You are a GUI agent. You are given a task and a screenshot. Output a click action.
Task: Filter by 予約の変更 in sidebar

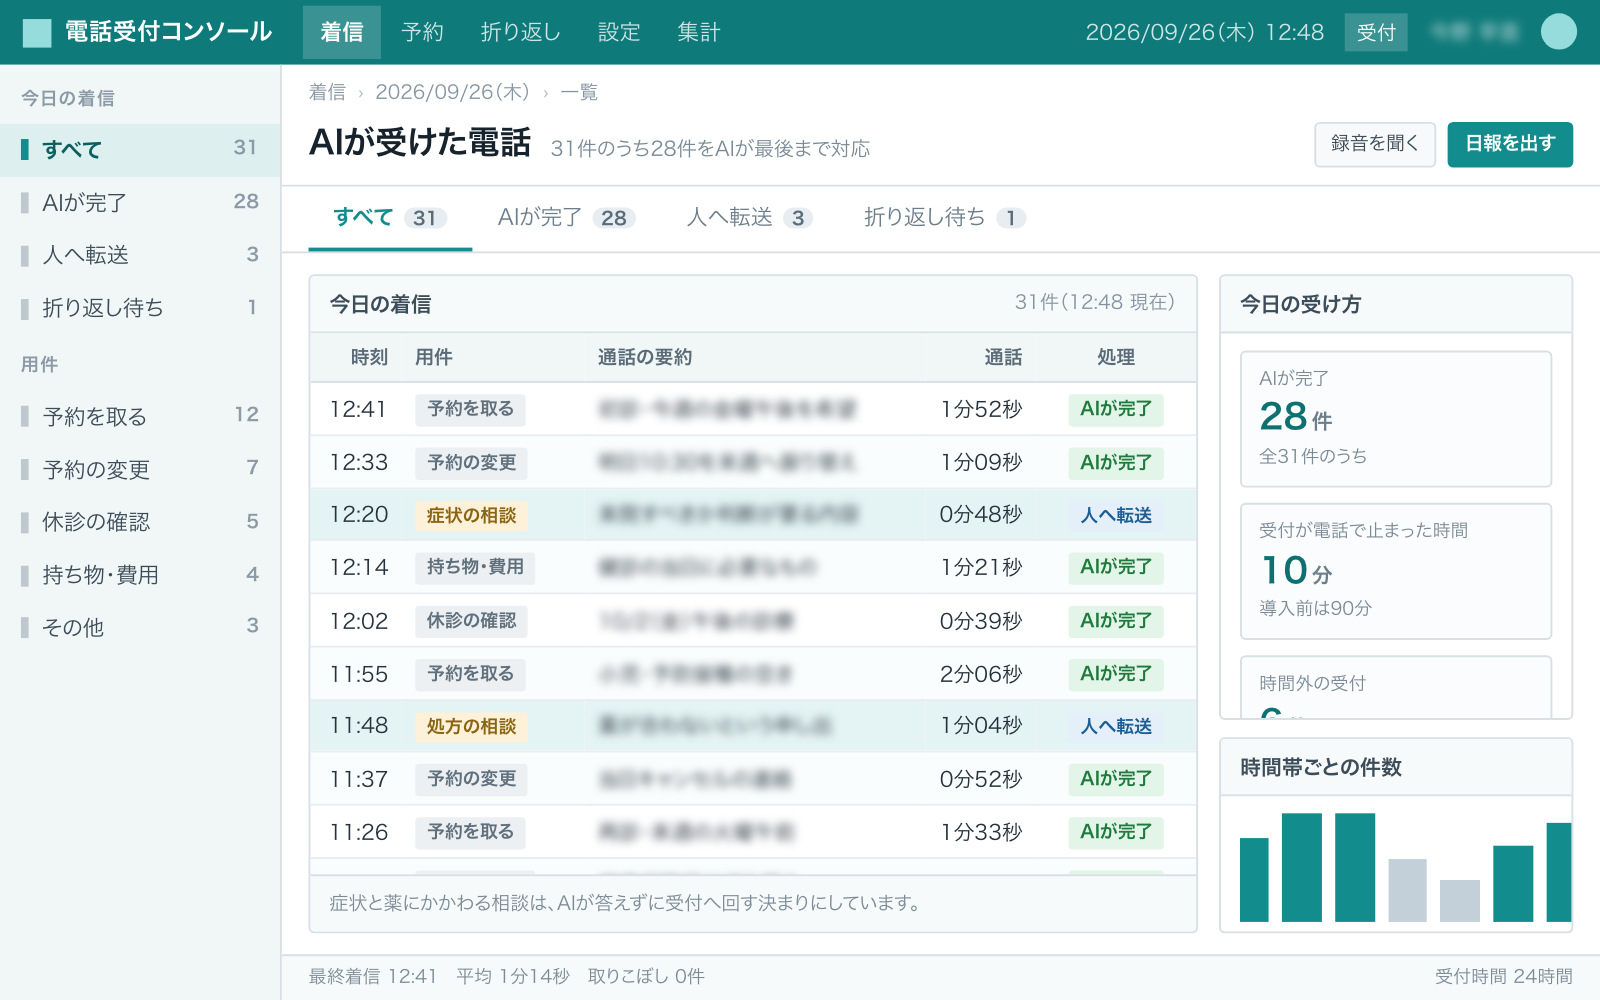(140, 469)
